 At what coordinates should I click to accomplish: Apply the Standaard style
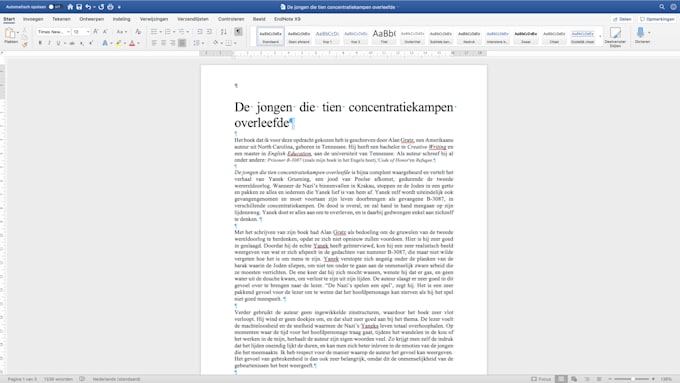(x=271, y=36)
